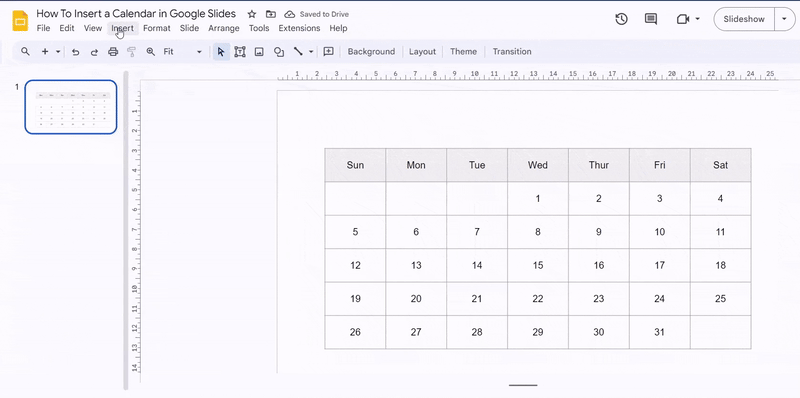Screen dimensions: 800x398
Task: Click the add comment icon
Action: click(329, 52)
